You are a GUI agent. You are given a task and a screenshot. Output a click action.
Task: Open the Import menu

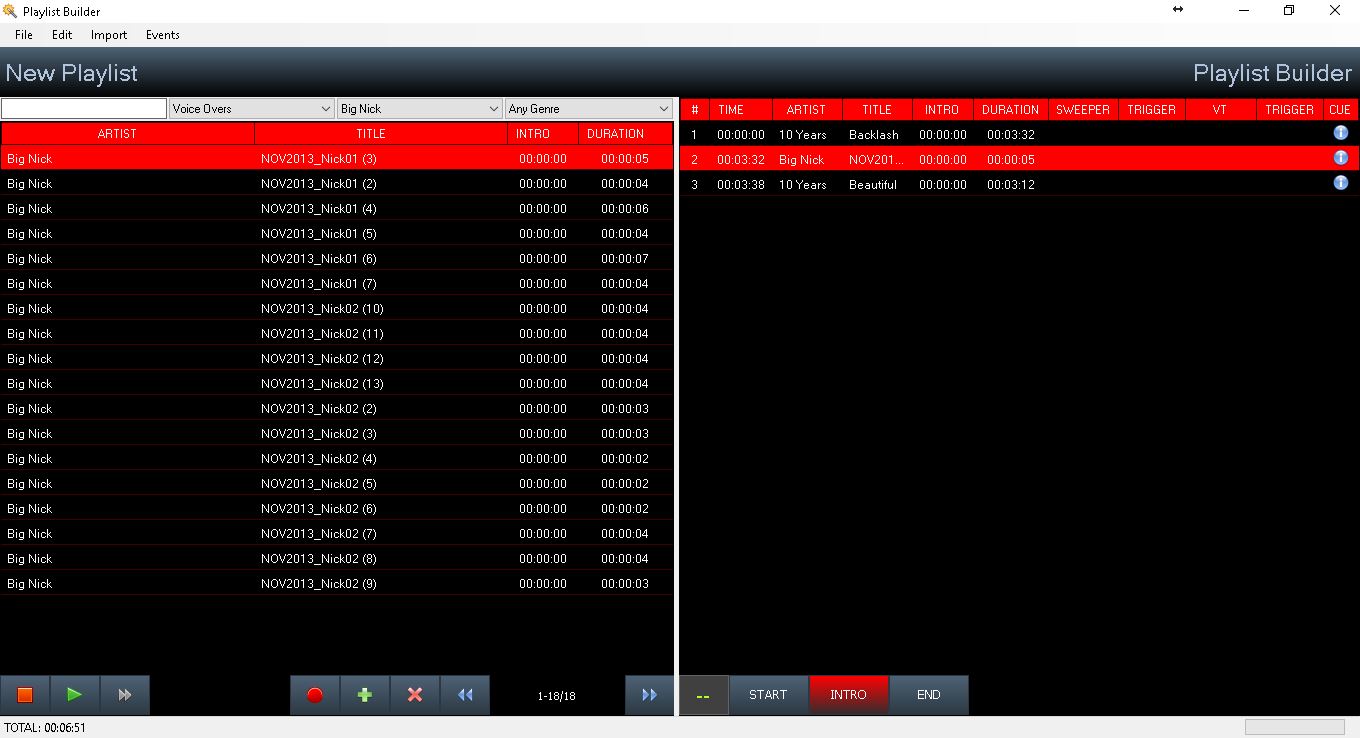click(x=109, y=35)
